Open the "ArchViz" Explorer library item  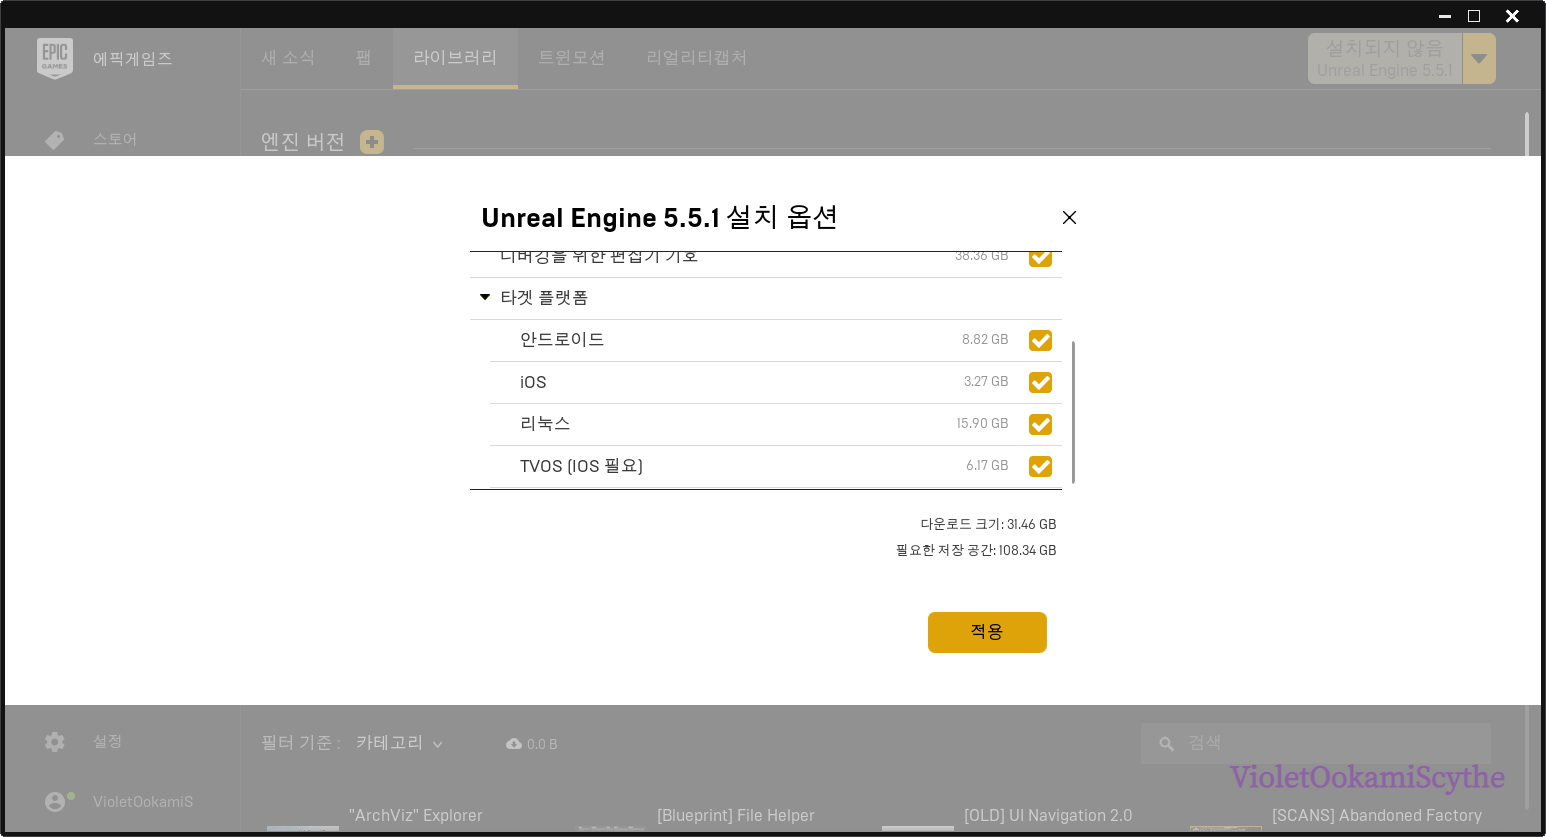tap(415, 816)
